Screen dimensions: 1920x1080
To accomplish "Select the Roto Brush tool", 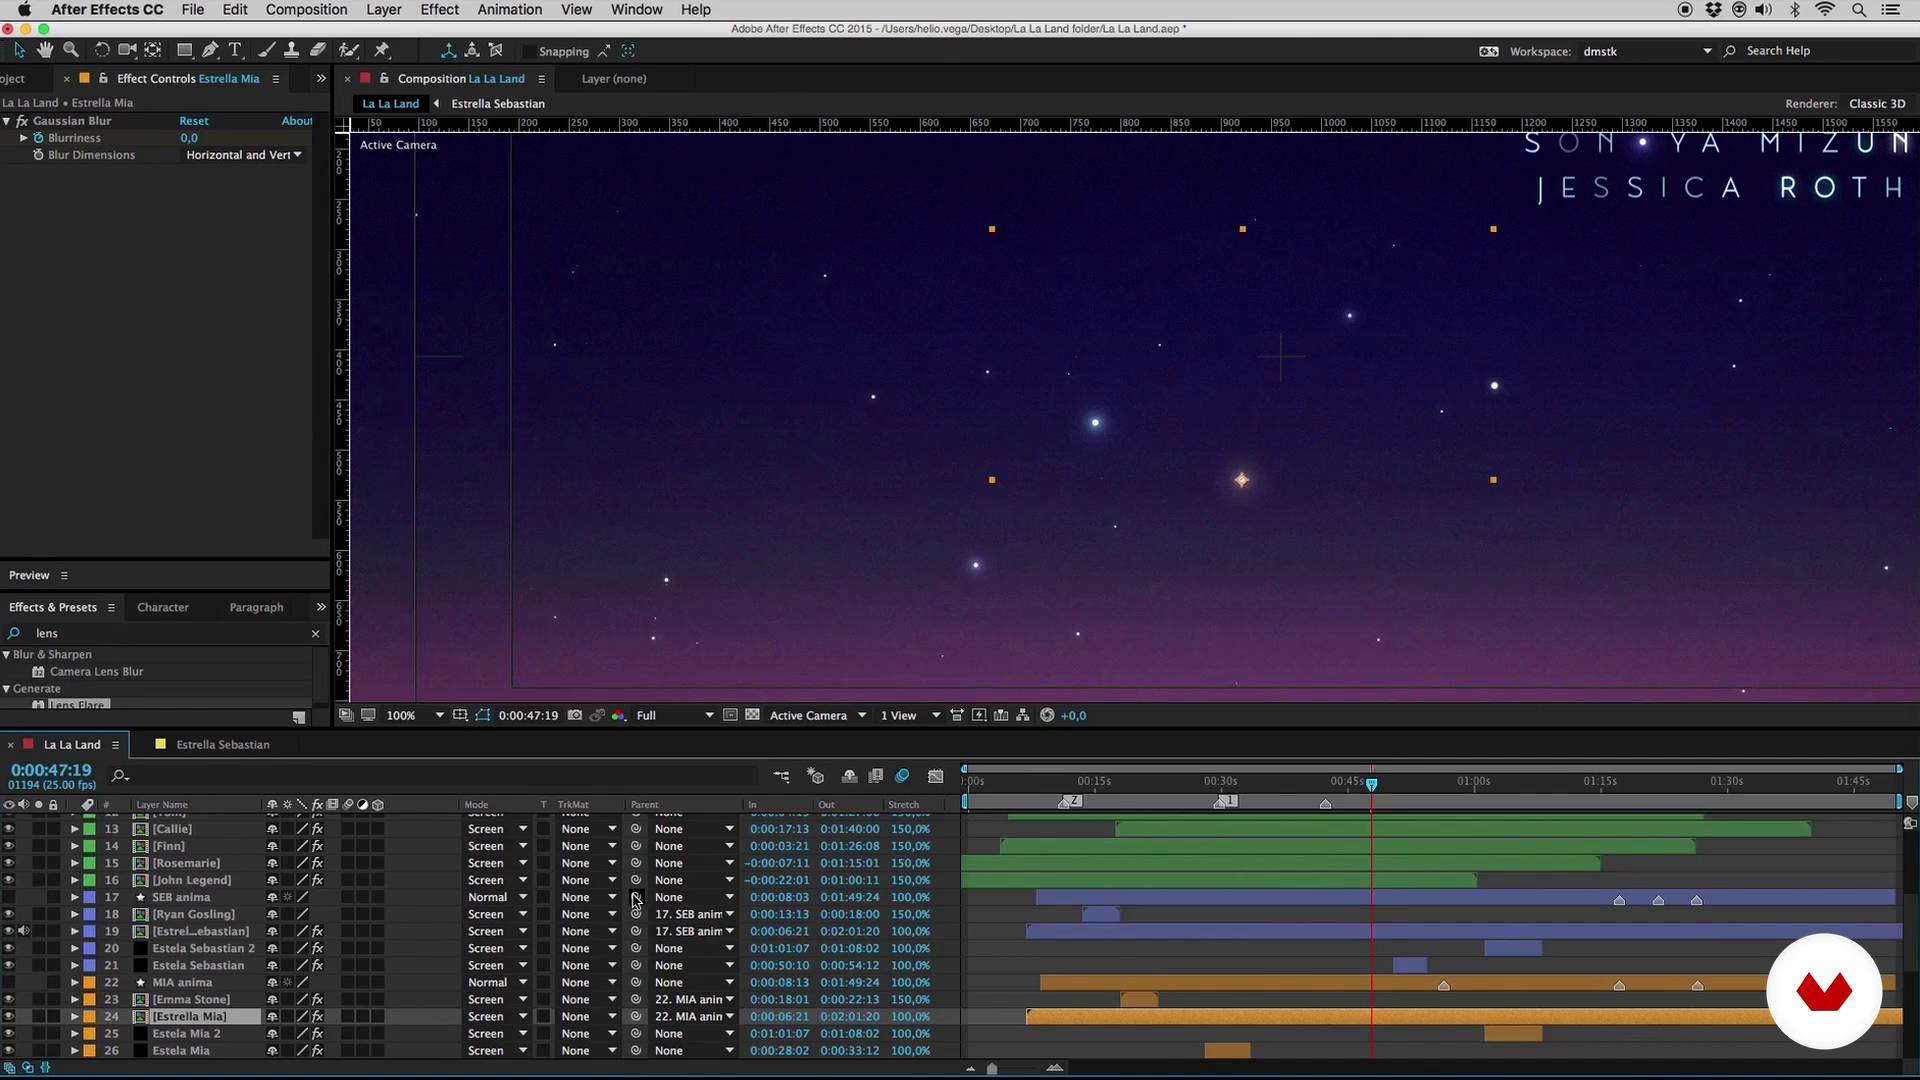I will click(349, 50).
